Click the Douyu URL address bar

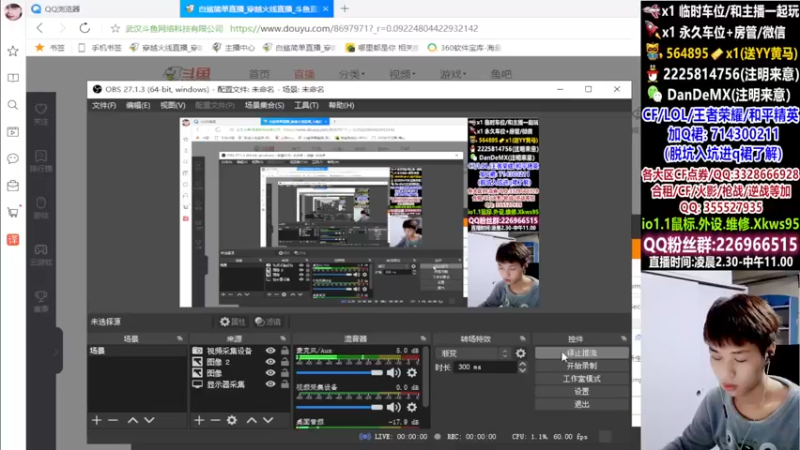tap(354, 29)
